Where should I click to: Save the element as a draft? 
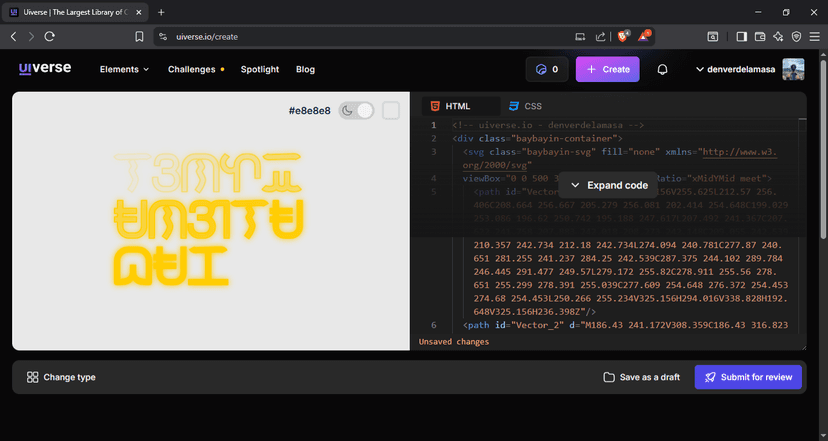641,377
